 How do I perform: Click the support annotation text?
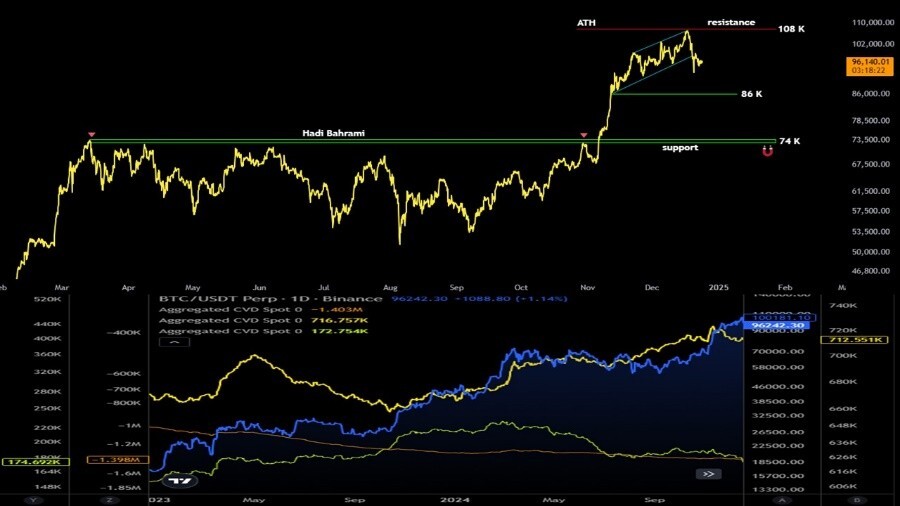pyautogui.click(x=680, y=147)
